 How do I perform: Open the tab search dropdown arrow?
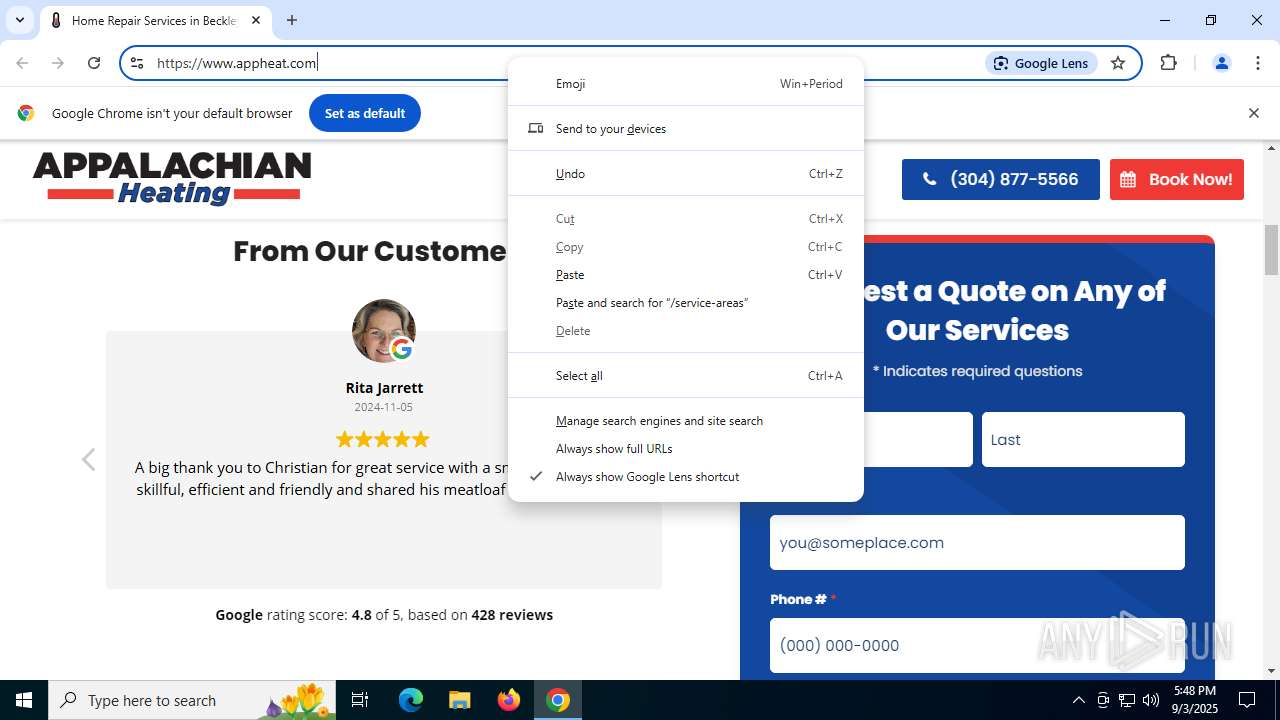[19, 20]
